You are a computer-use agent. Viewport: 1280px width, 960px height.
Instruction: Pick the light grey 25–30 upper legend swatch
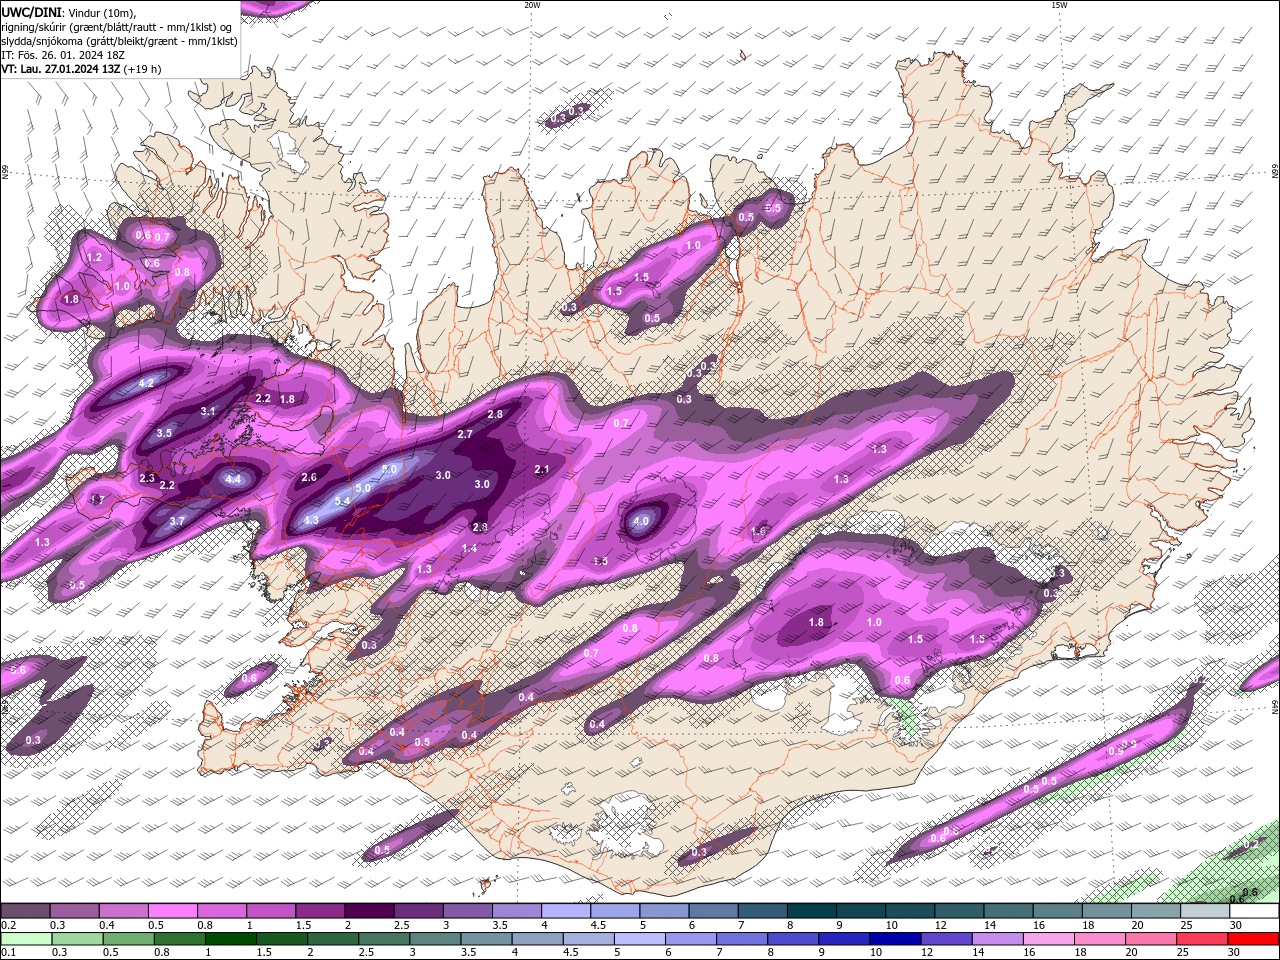tap(1205, 910)
